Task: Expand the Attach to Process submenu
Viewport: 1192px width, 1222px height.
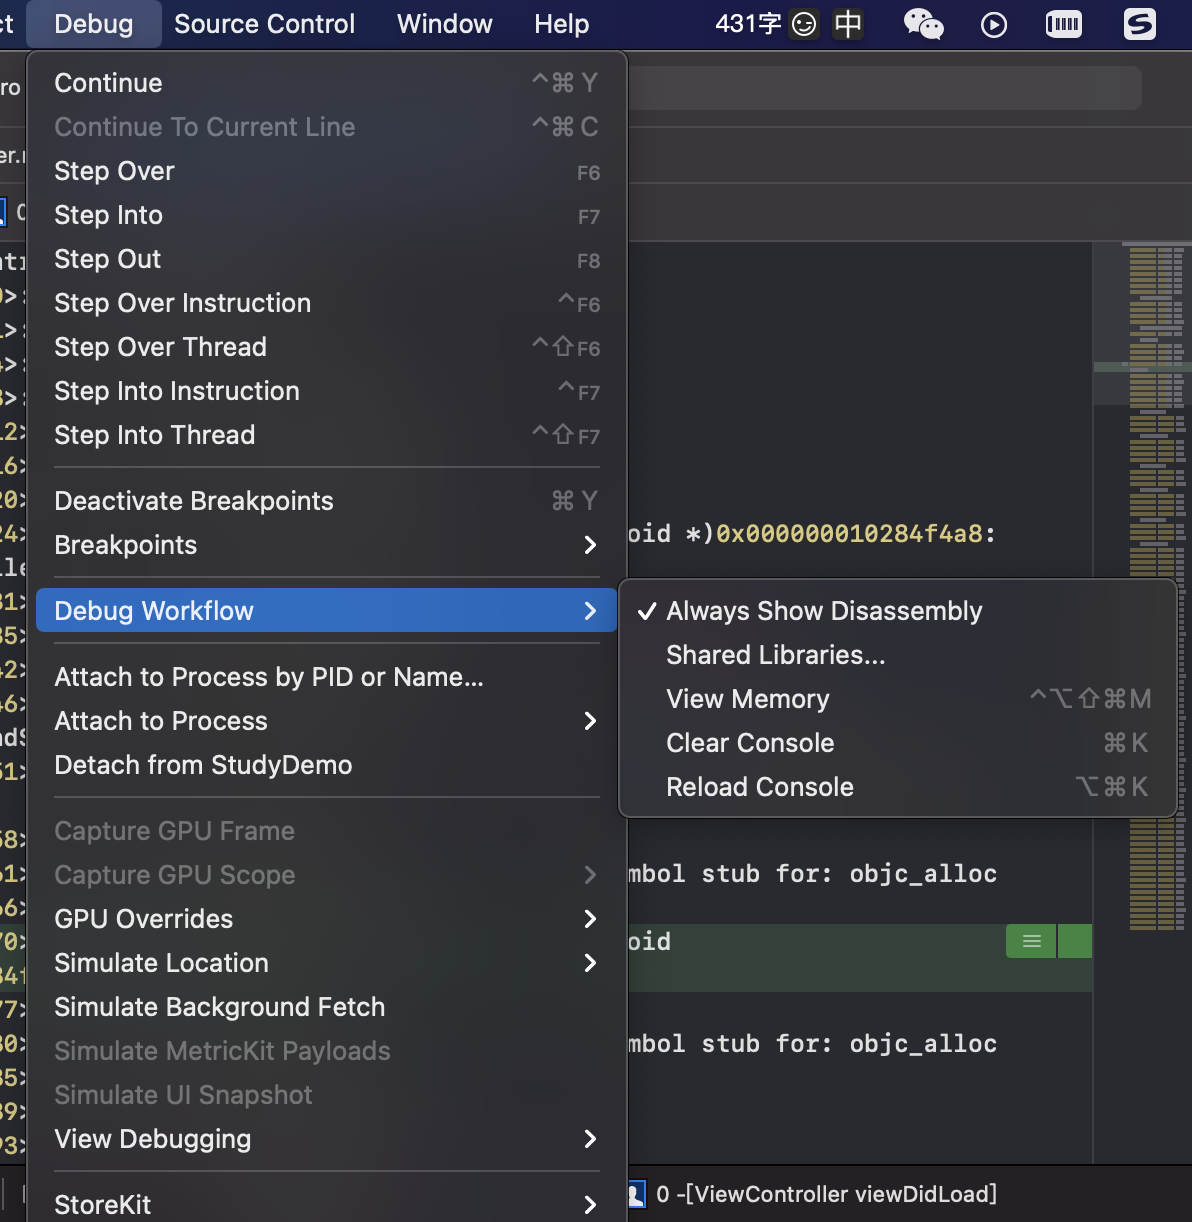Action: [x=326, y=721]
